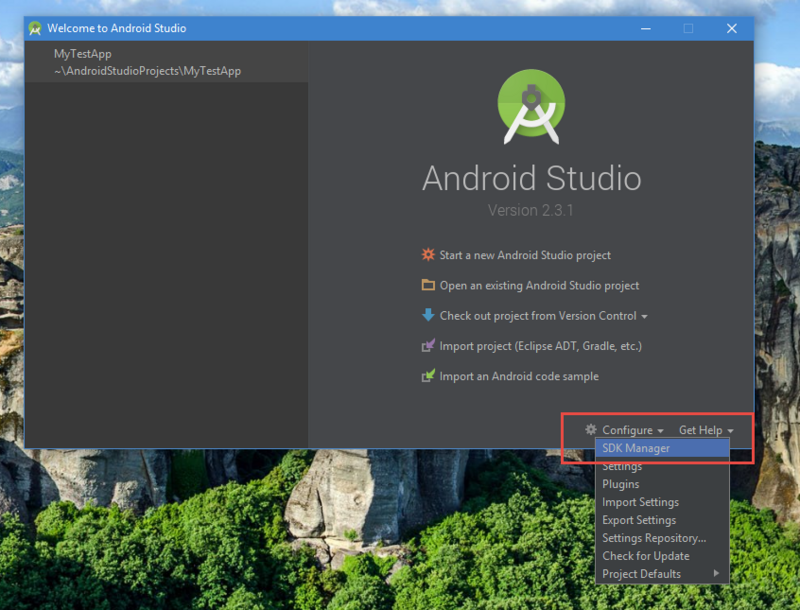Viewport: 800px width, 610px height.
Task: Click the Android Studio title bar icon
Action: pos(35,29)
